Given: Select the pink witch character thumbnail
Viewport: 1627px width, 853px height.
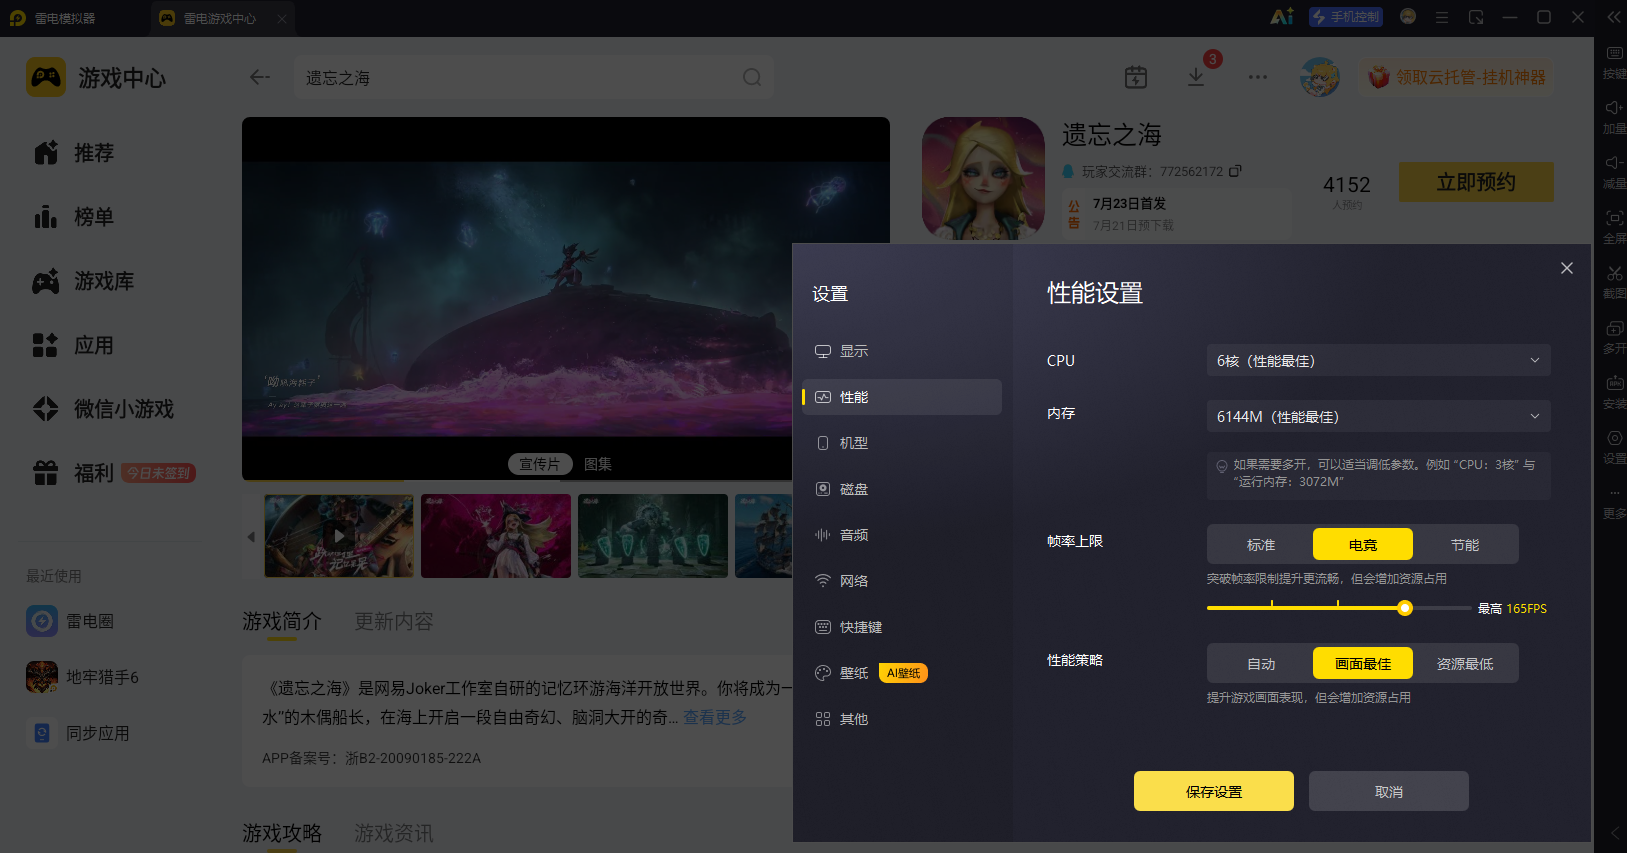Looking at the screenshot, I should click(496, 536).
